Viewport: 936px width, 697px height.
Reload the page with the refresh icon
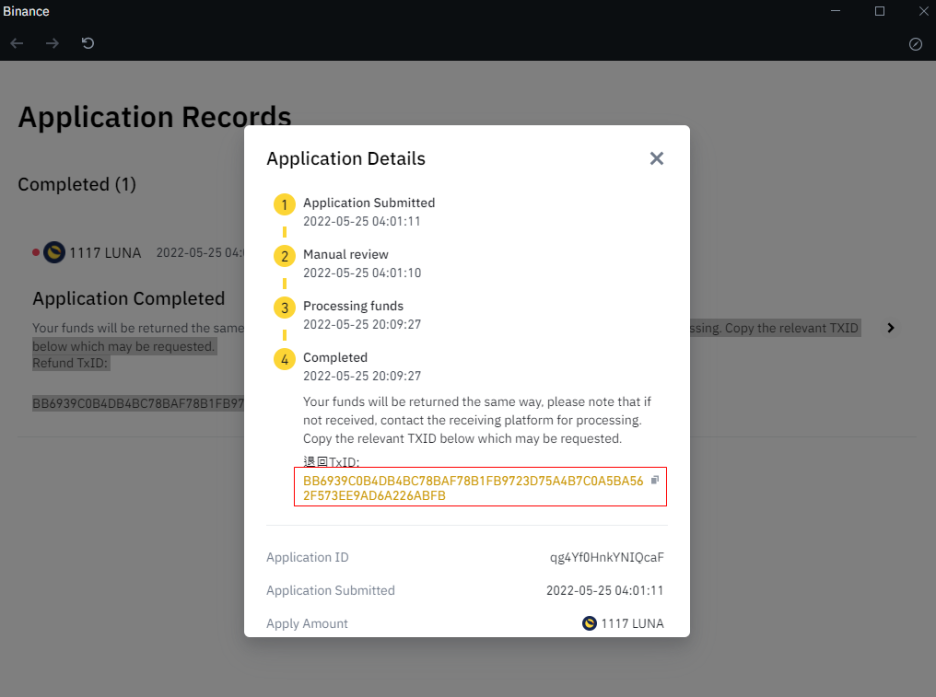coord(88,43)
